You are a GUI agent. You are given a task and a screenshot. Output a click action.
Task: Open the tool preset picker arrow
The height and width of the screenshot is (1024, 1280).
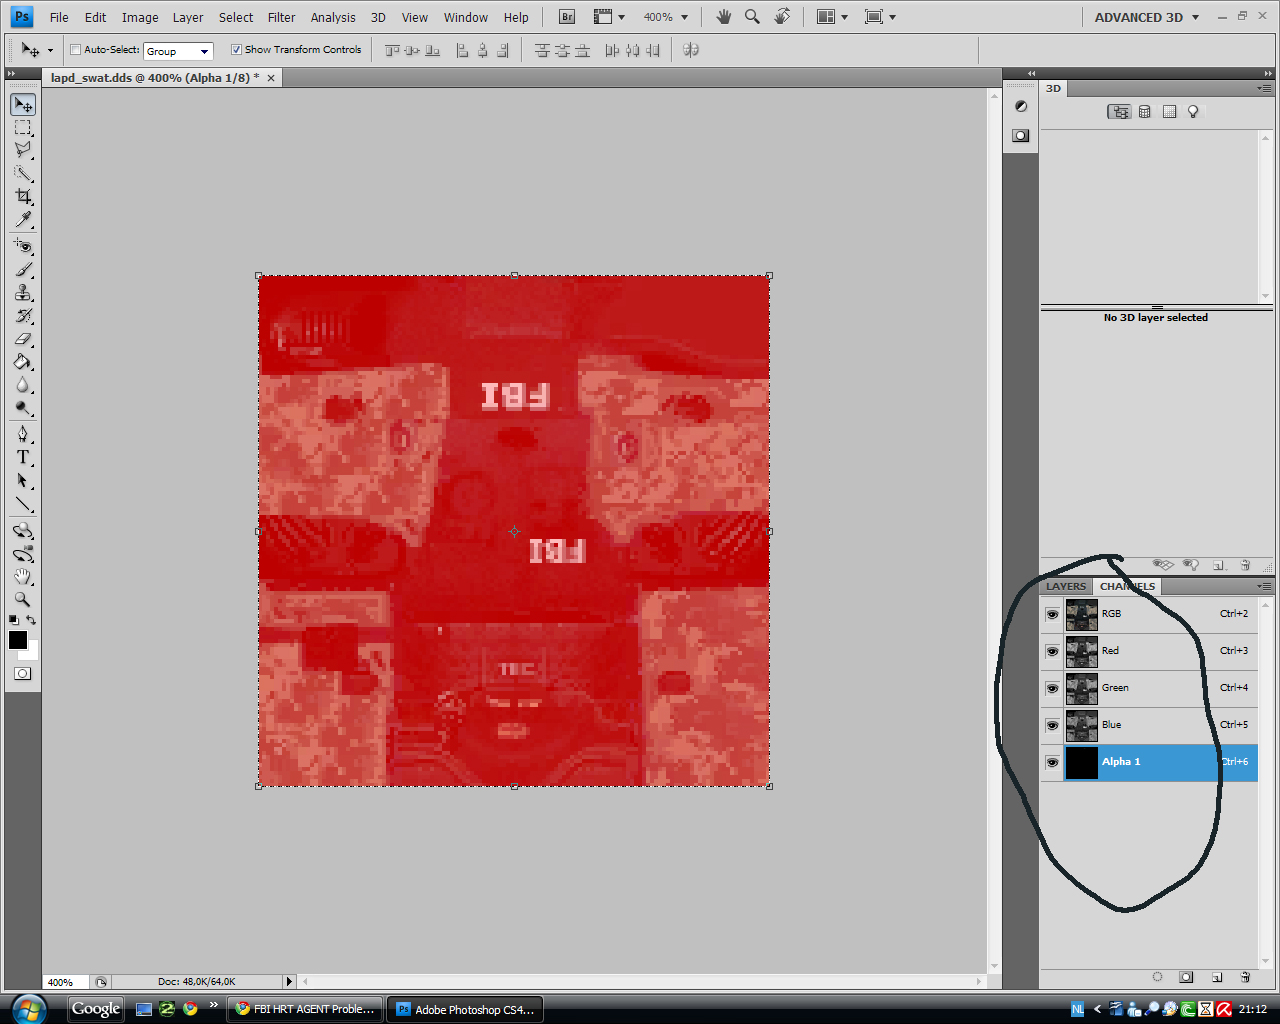click(50, 50)
